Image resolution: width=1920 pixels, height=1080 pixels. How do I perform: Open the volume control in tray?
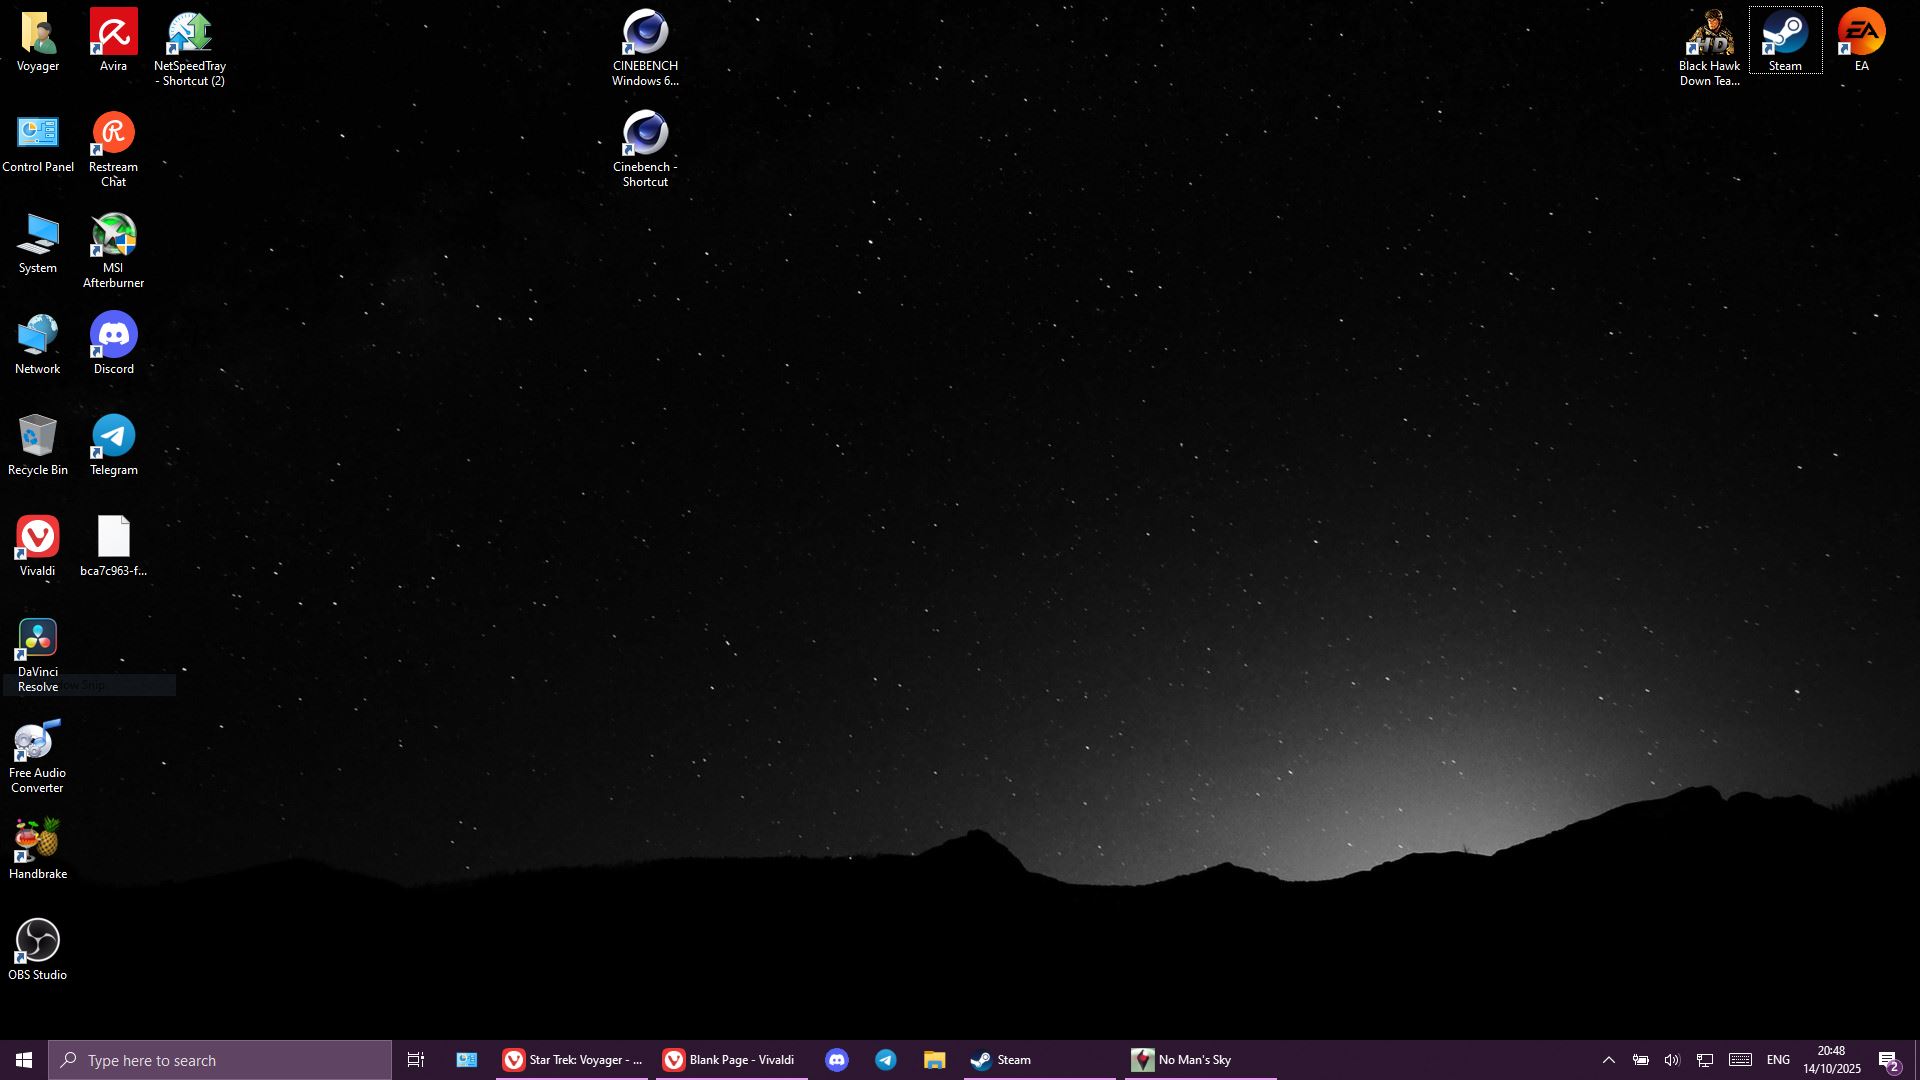(x=1672, y=1060)
